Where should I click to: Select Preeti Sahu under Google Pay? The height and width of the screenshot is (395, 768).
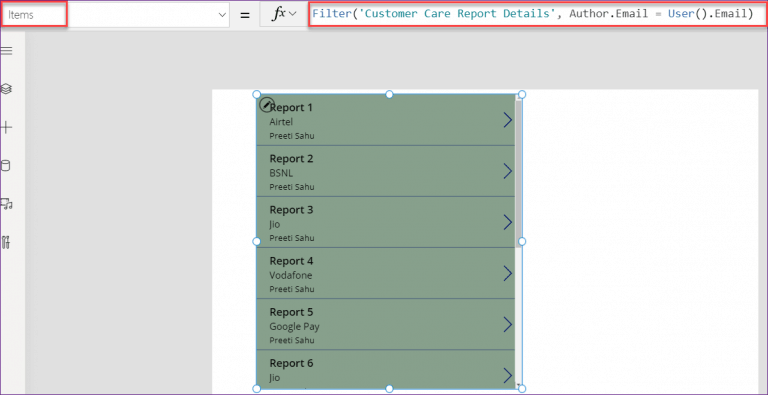coord(292,340)
